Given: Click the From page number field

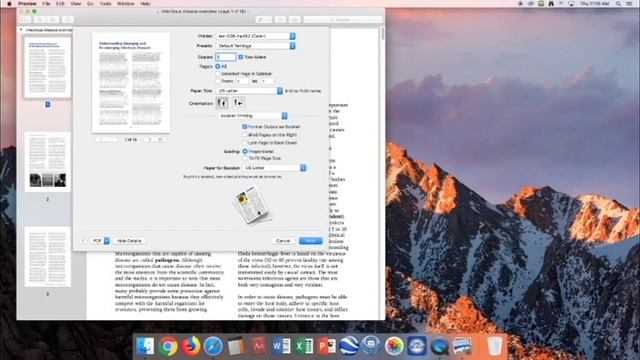Looking at the screenshot, I should tap(242, 81).
